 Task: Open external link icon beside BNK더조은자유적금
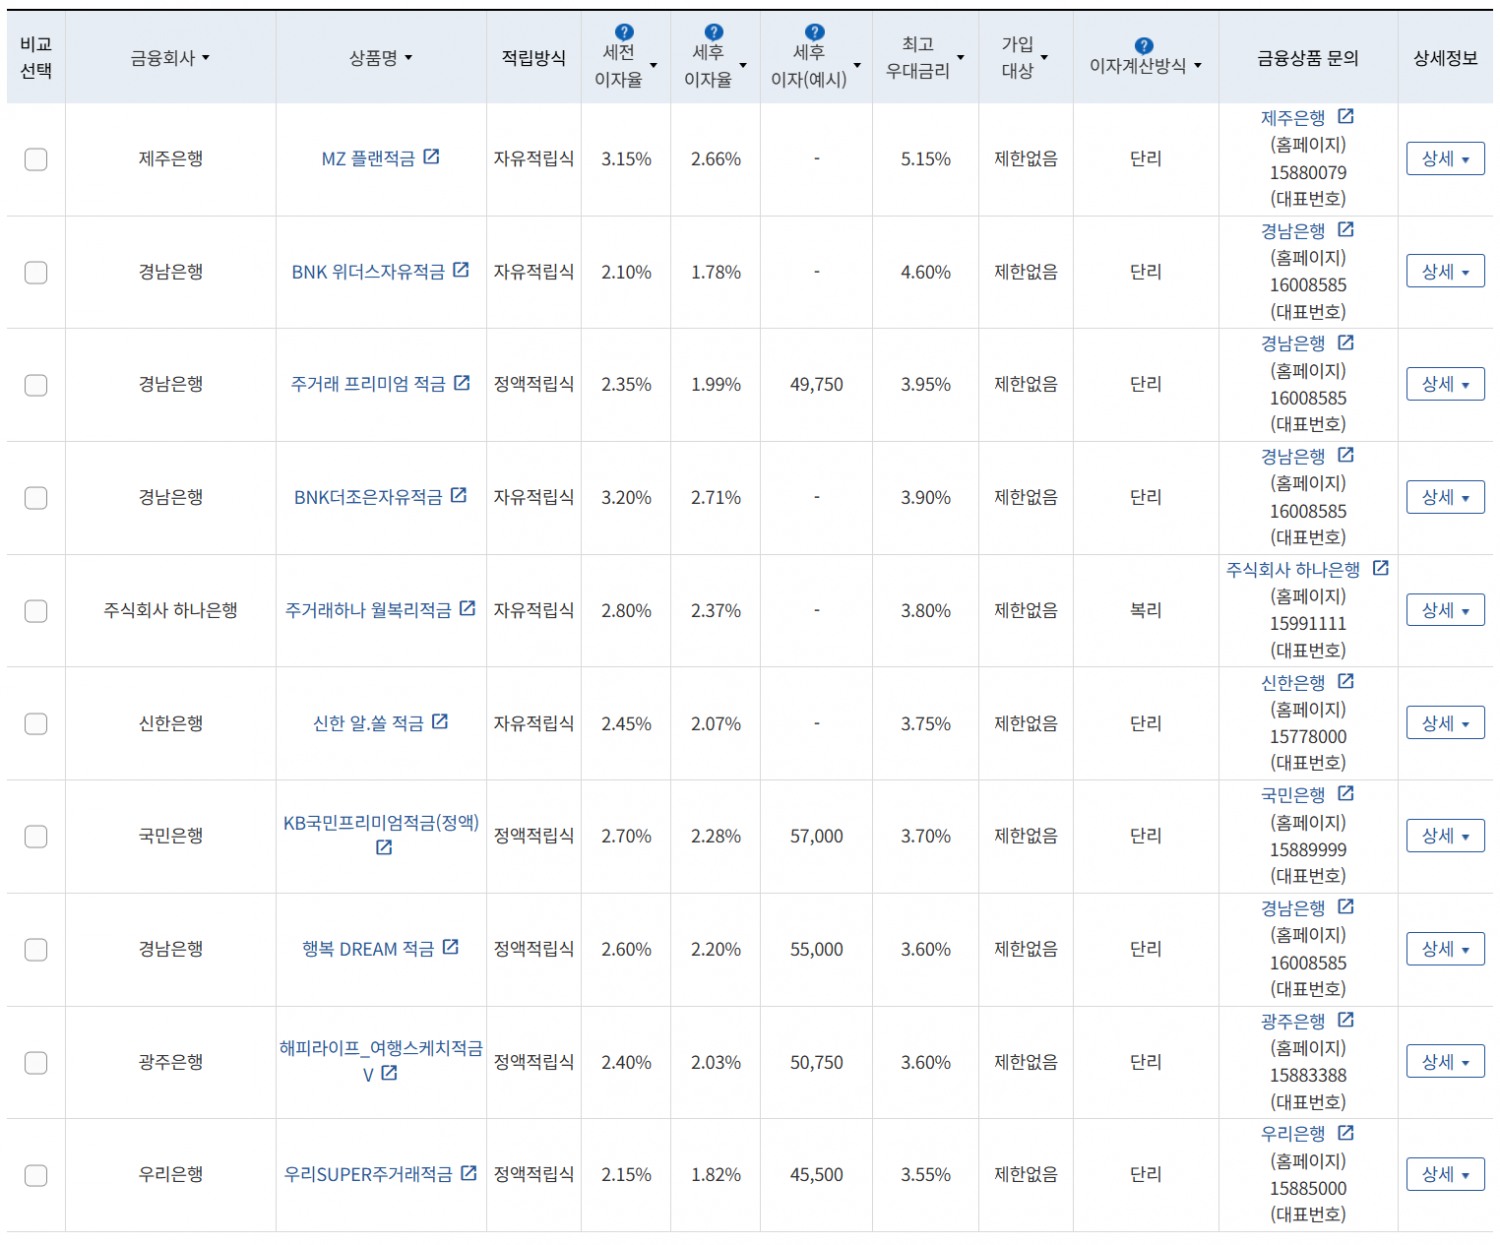click(459, 496)
